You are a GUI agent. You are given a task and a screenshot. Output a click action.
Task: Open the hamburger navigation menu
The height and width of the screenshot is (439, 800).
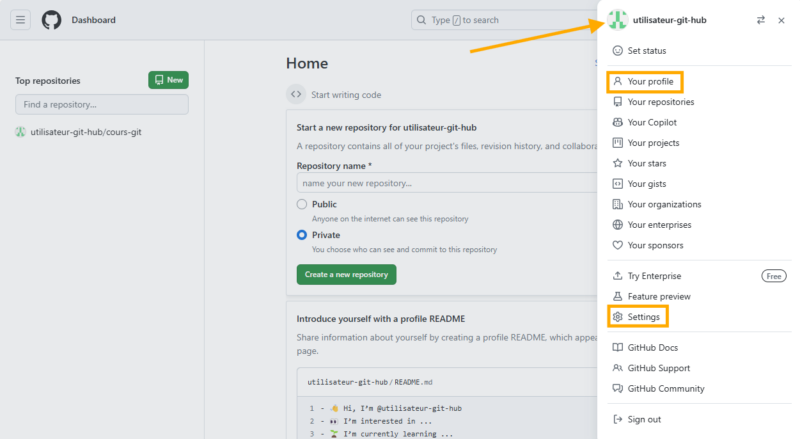pos(20,20)
